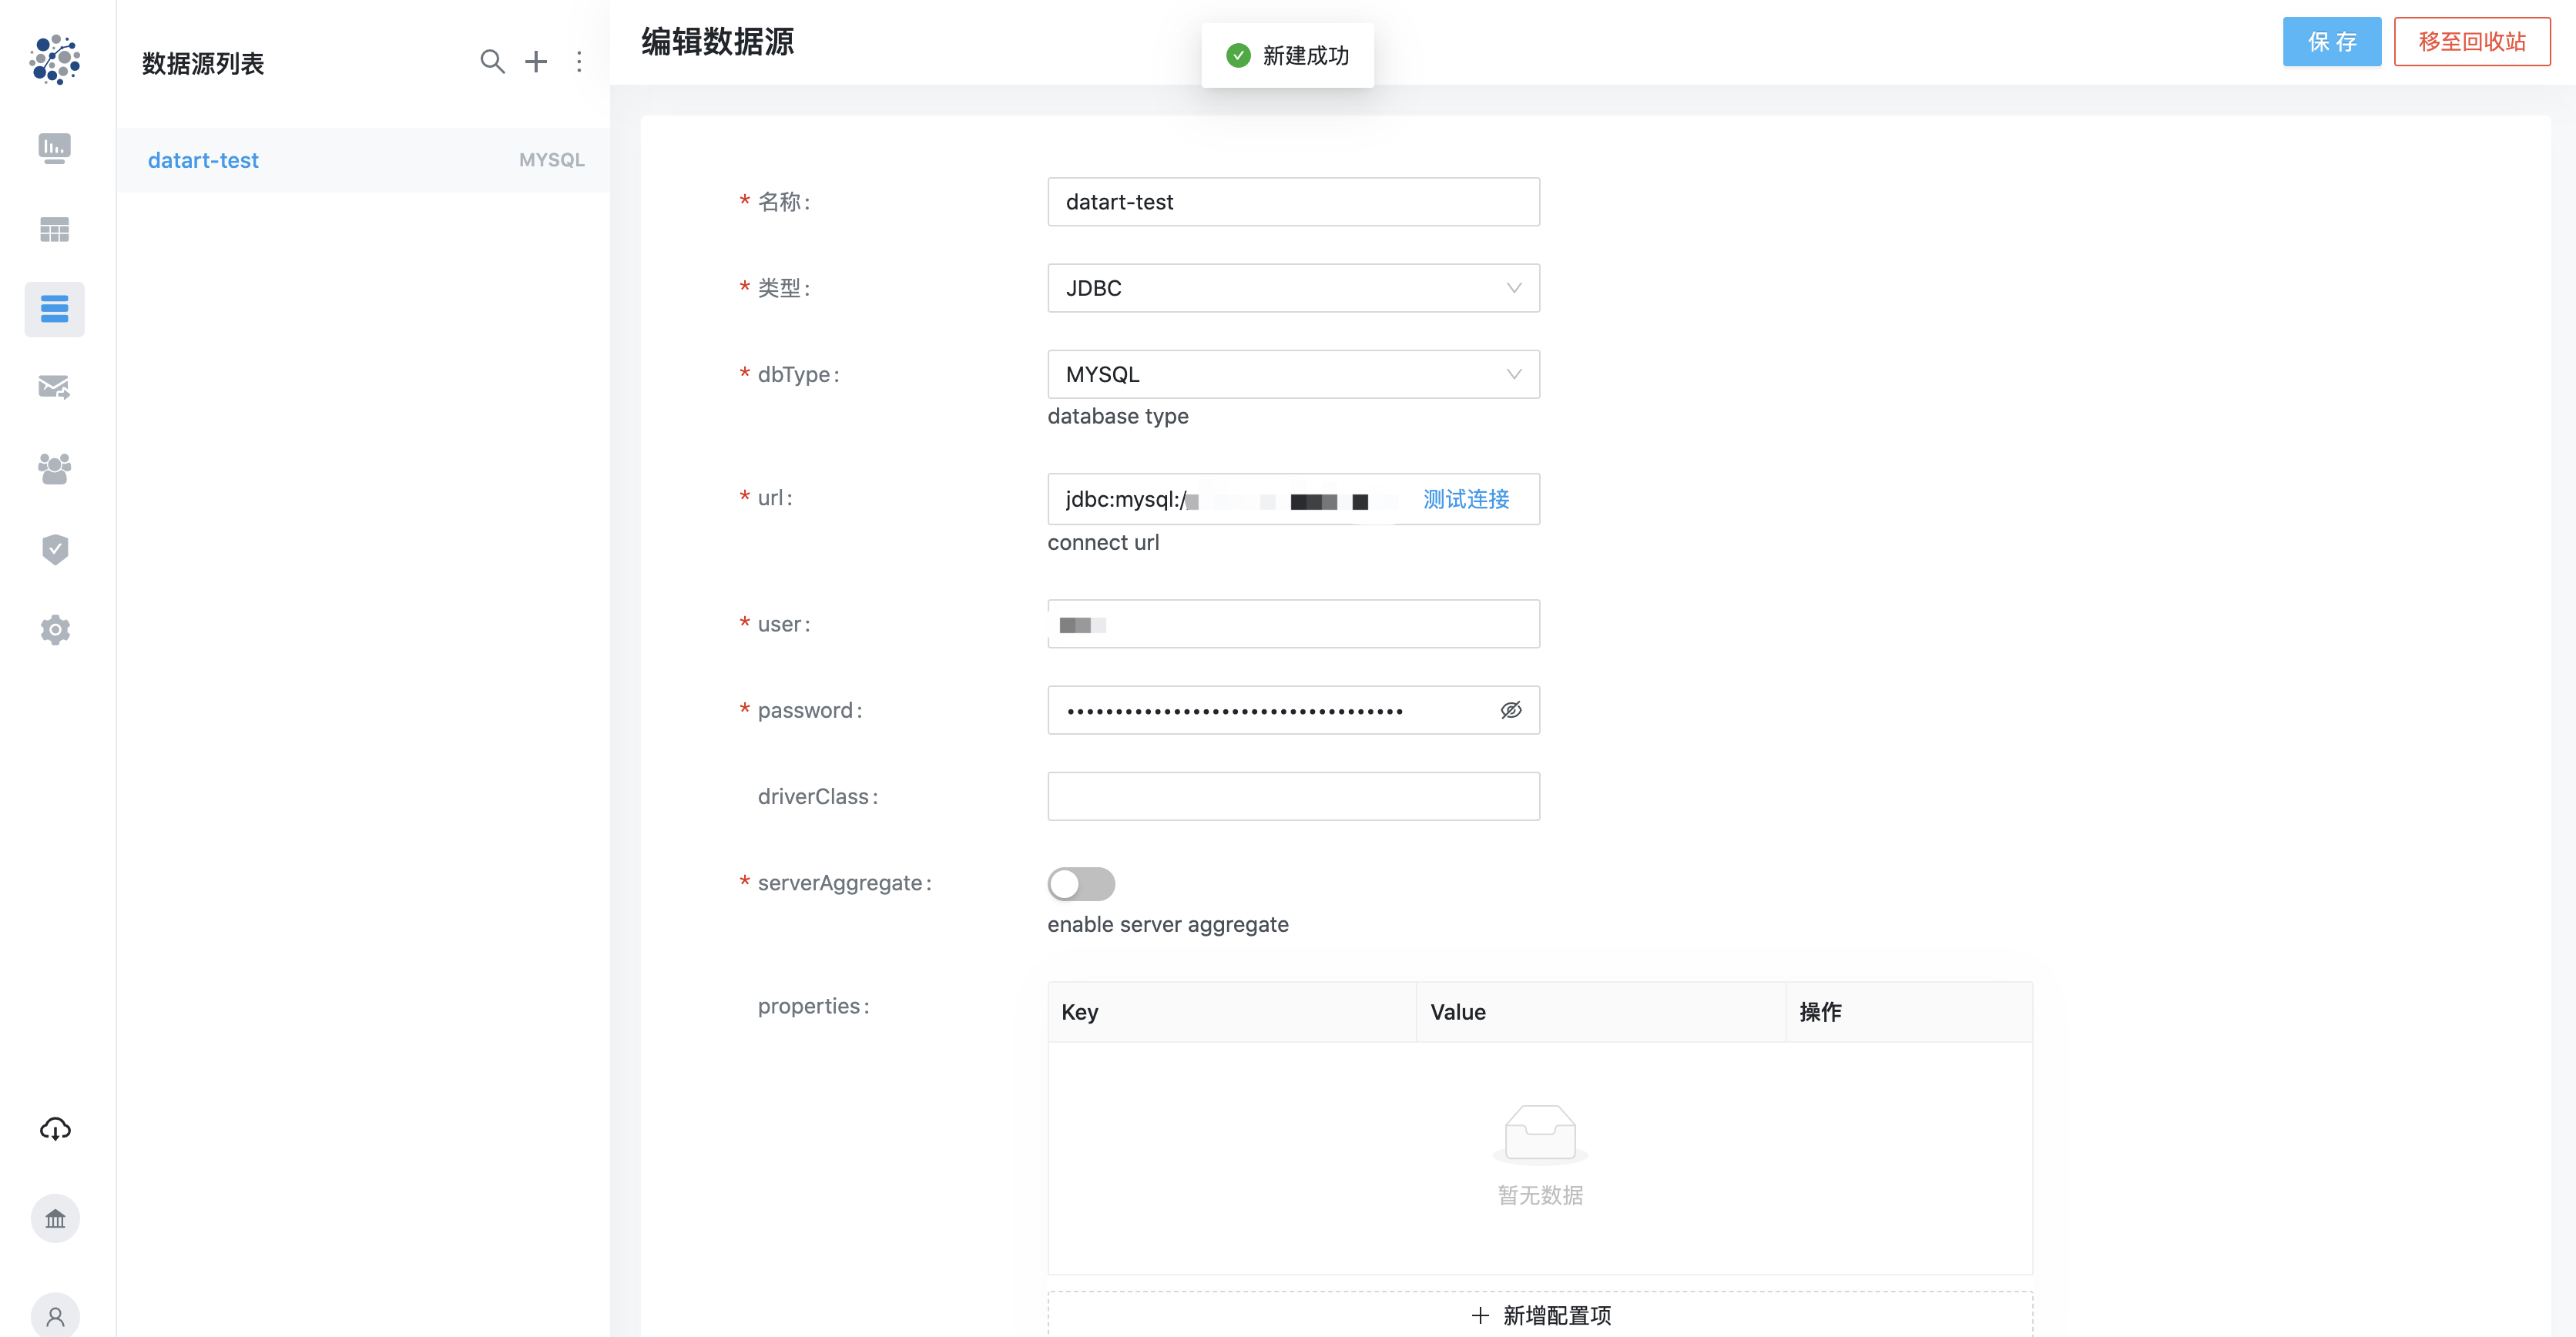This screenshot has height=1337, width=2576.
Task: Open the data source list more menu
Action: point(579,62)
